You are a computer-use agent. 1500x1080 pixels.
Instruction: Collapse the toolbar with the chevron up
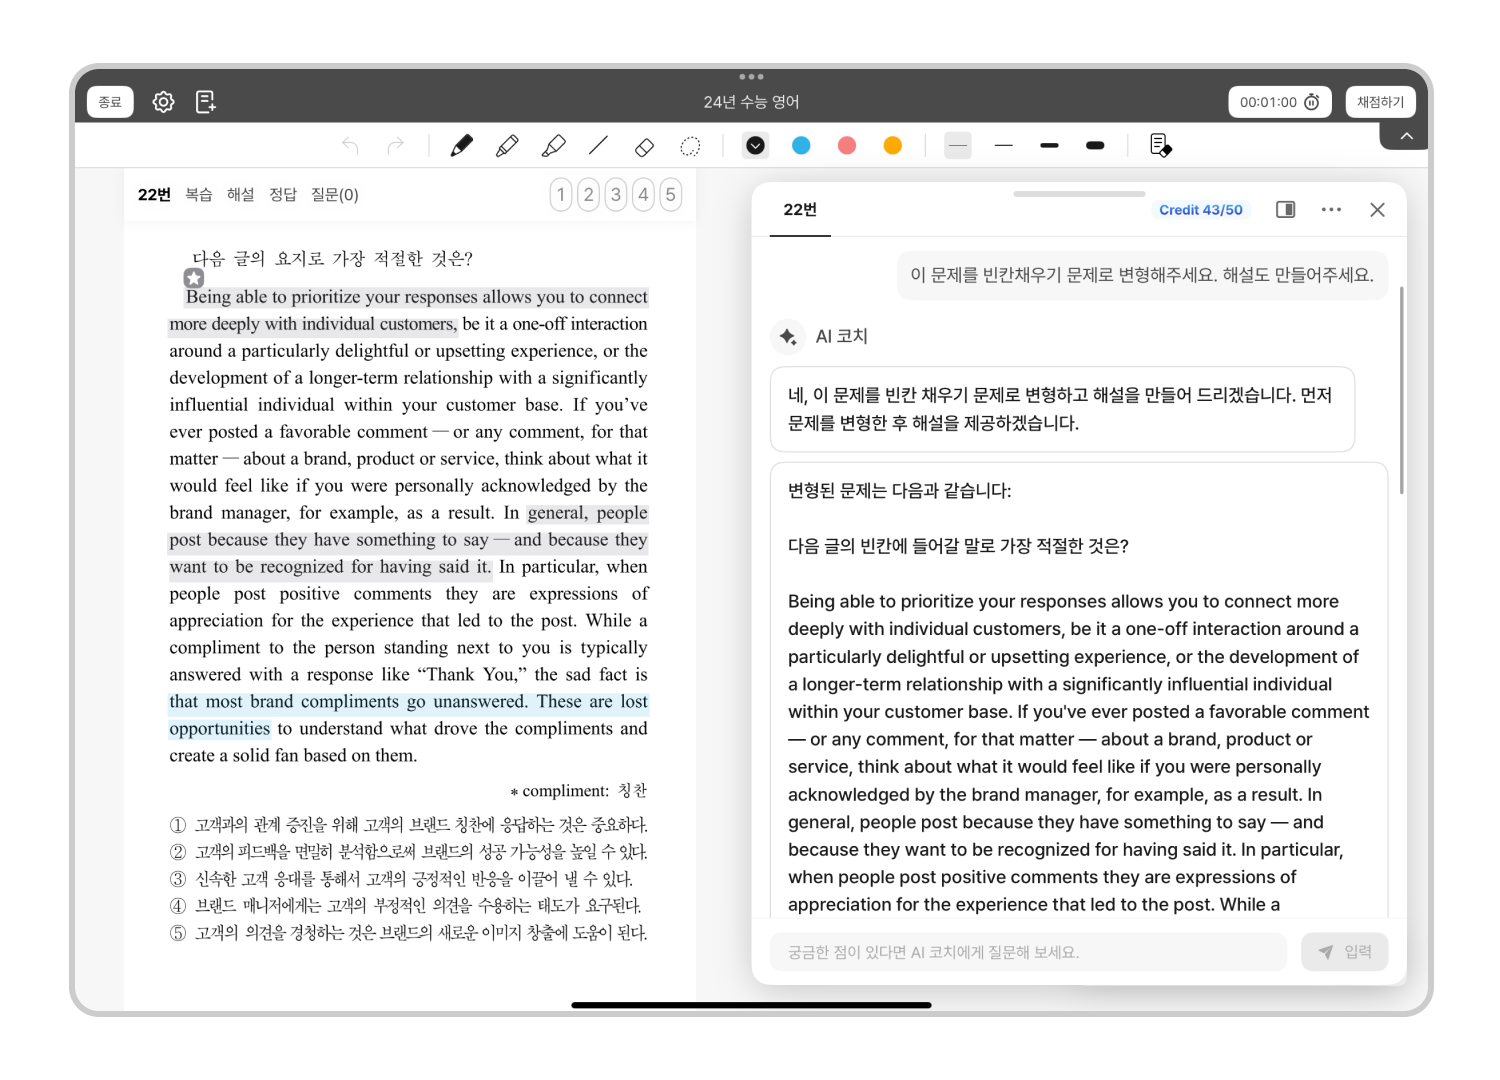point(1406,136)
